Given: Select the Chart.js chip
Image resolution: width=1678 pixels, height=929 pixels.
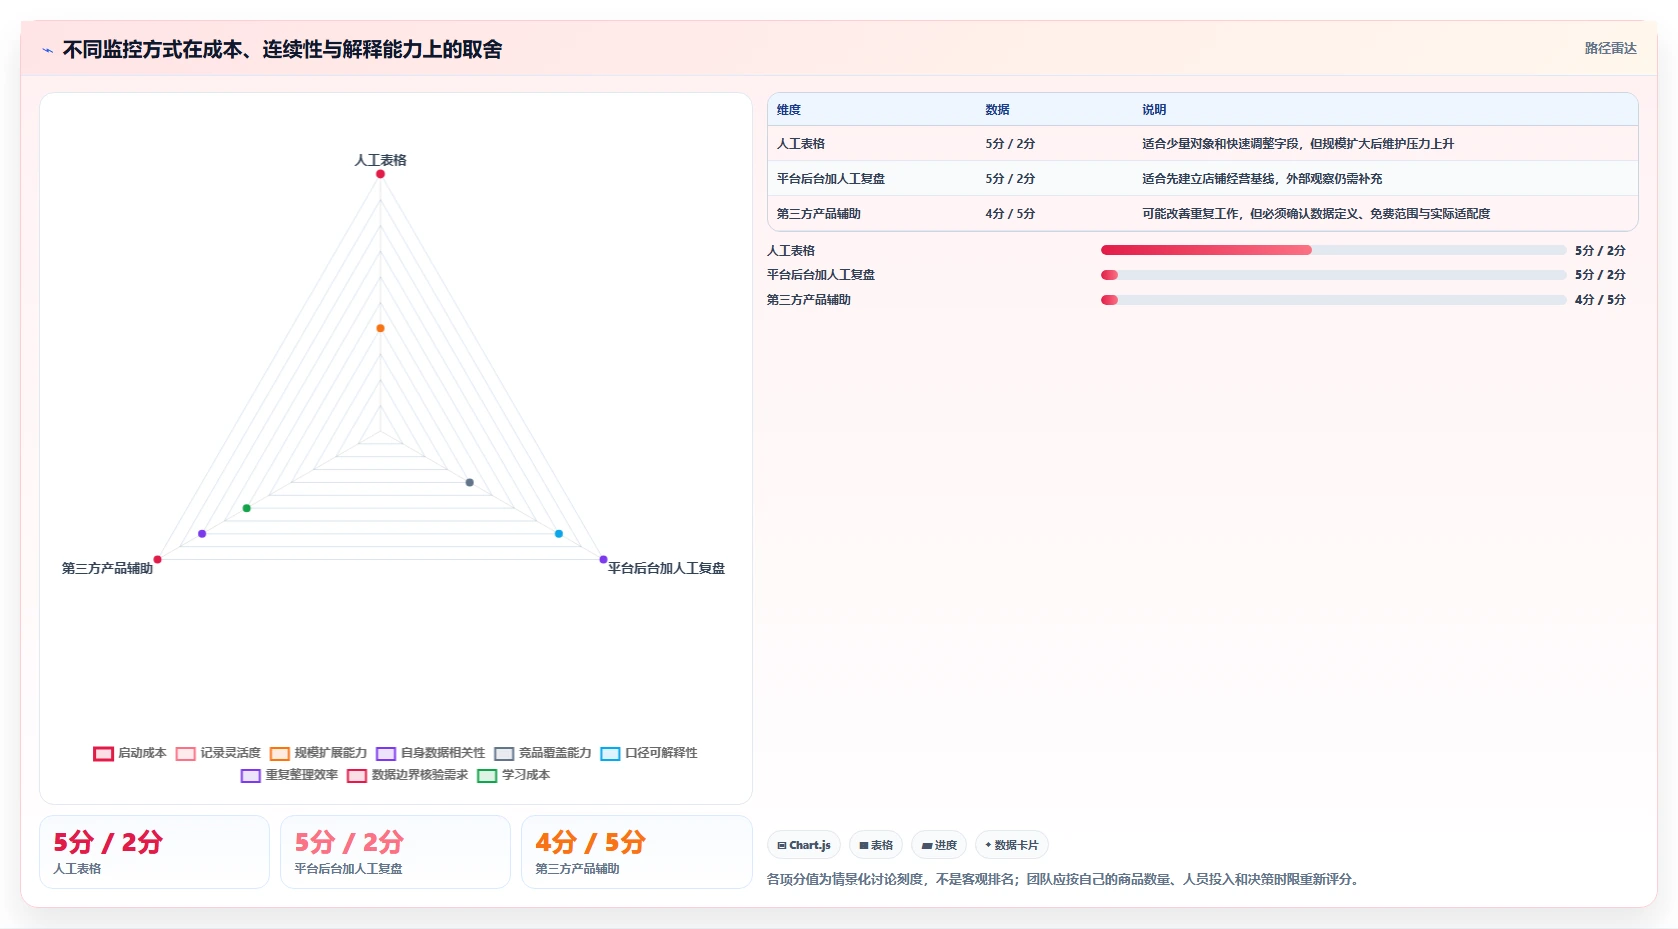Looking at the screenshot, I should click(x=804, y=845).
